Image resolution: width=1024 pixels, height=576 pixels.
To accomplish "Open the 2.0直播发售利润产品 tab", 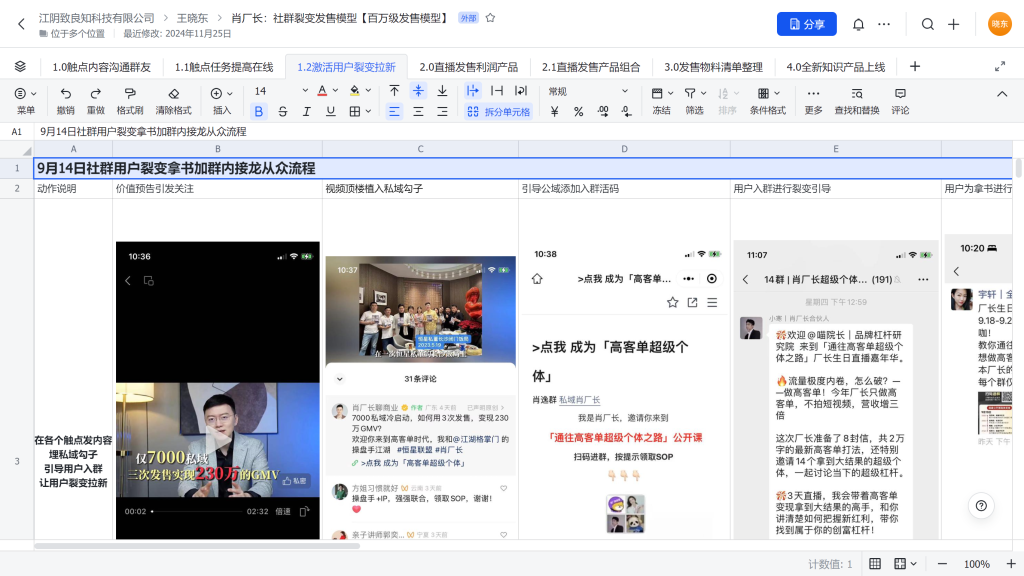I will point(468,67).
